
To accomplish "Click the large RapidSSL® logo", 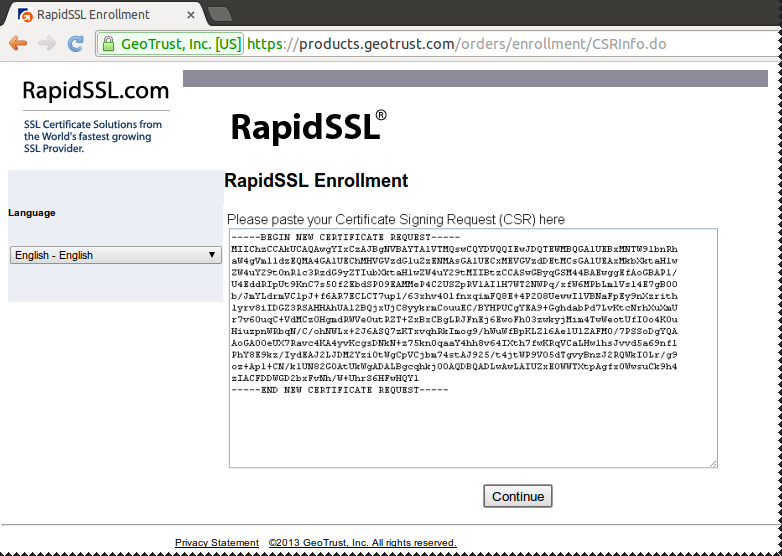I will (x=308, y=127).
